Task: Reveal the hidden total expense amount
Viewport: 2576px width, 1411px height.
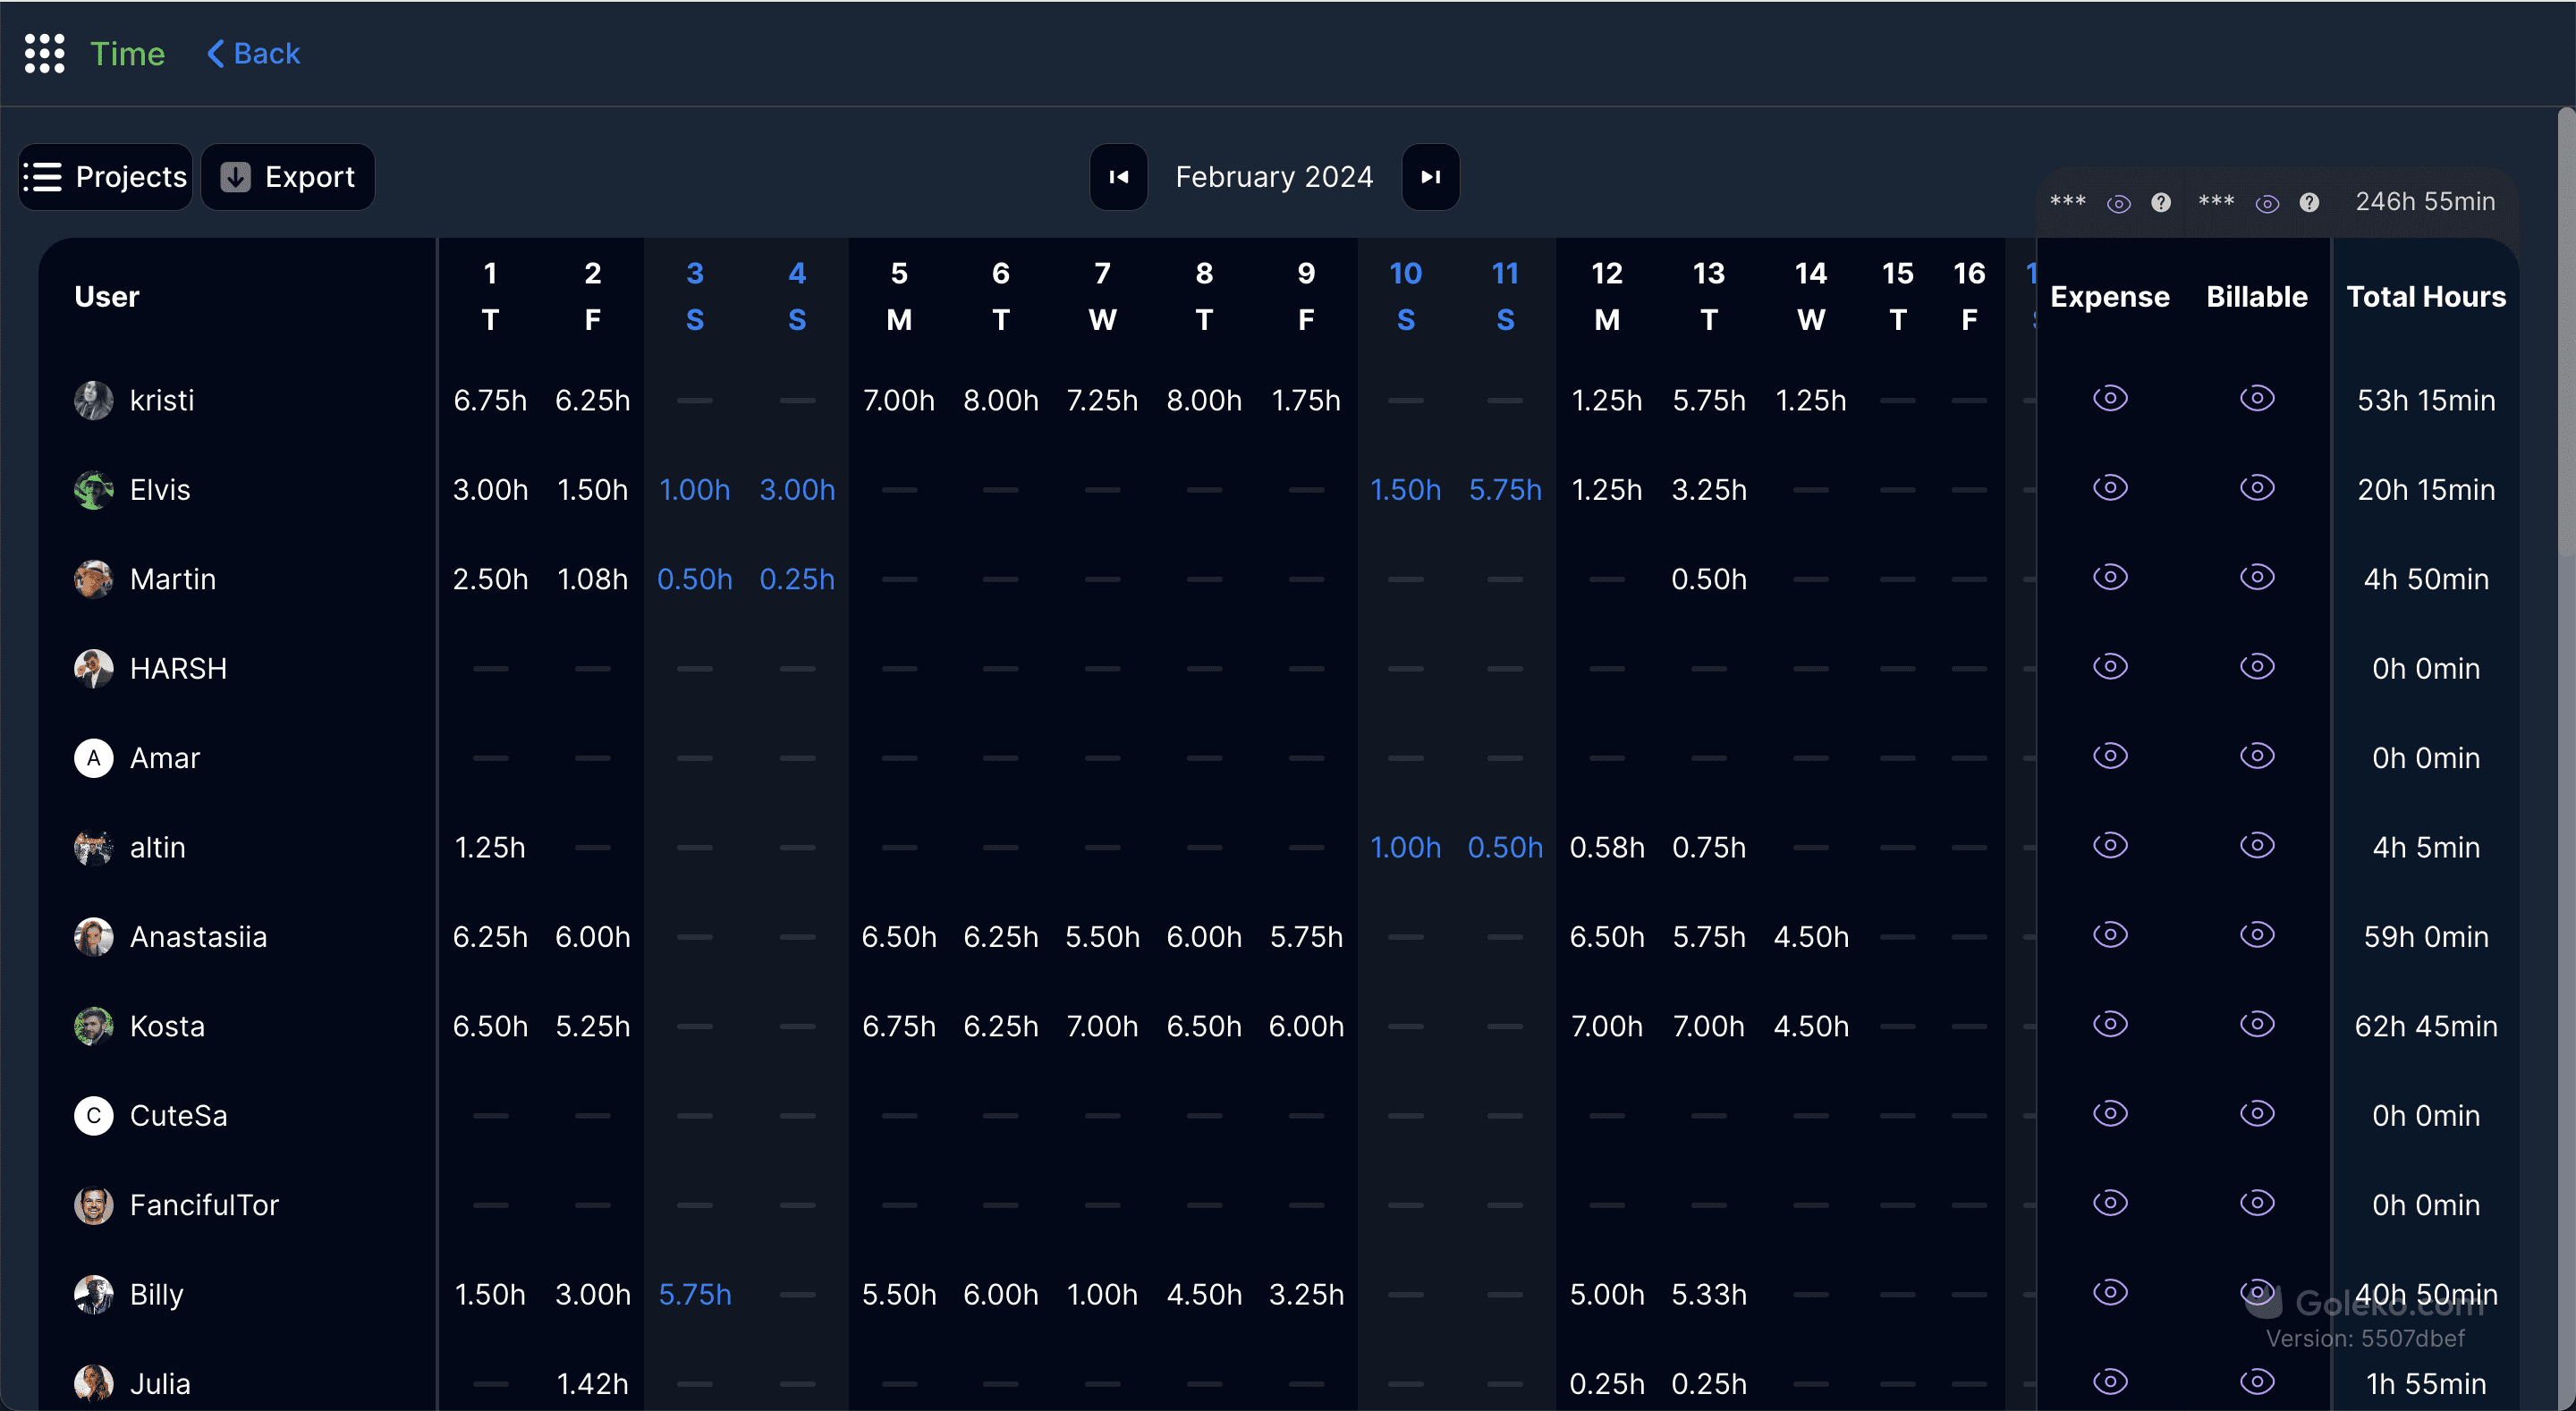Action: 2118,204
